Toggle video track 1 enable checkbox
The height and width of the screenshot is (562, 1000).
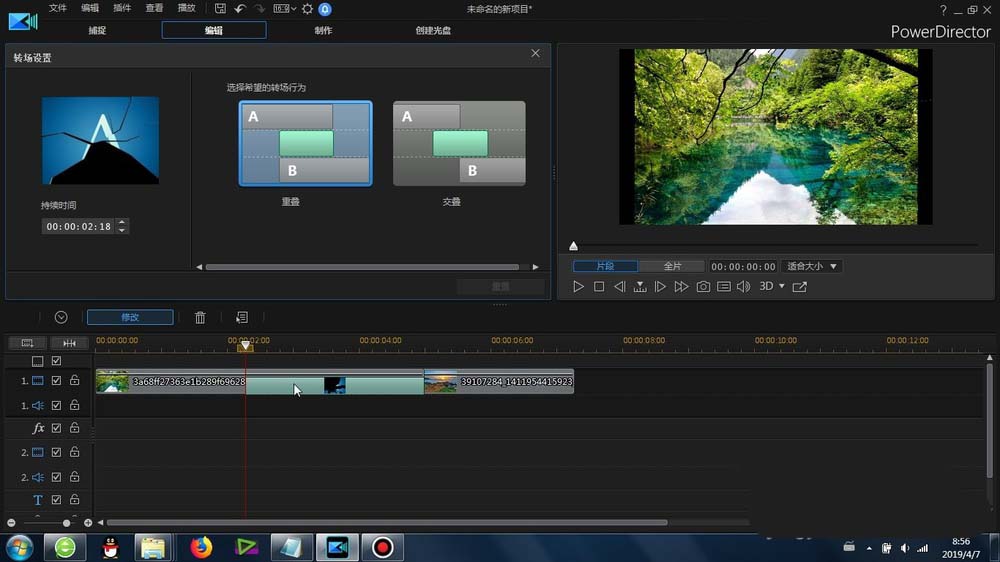click(56, 381)
